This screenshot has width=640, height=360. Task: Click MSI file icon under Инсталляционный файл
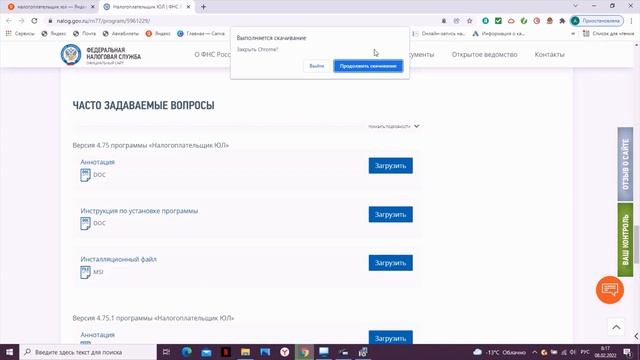click(85, 272)
